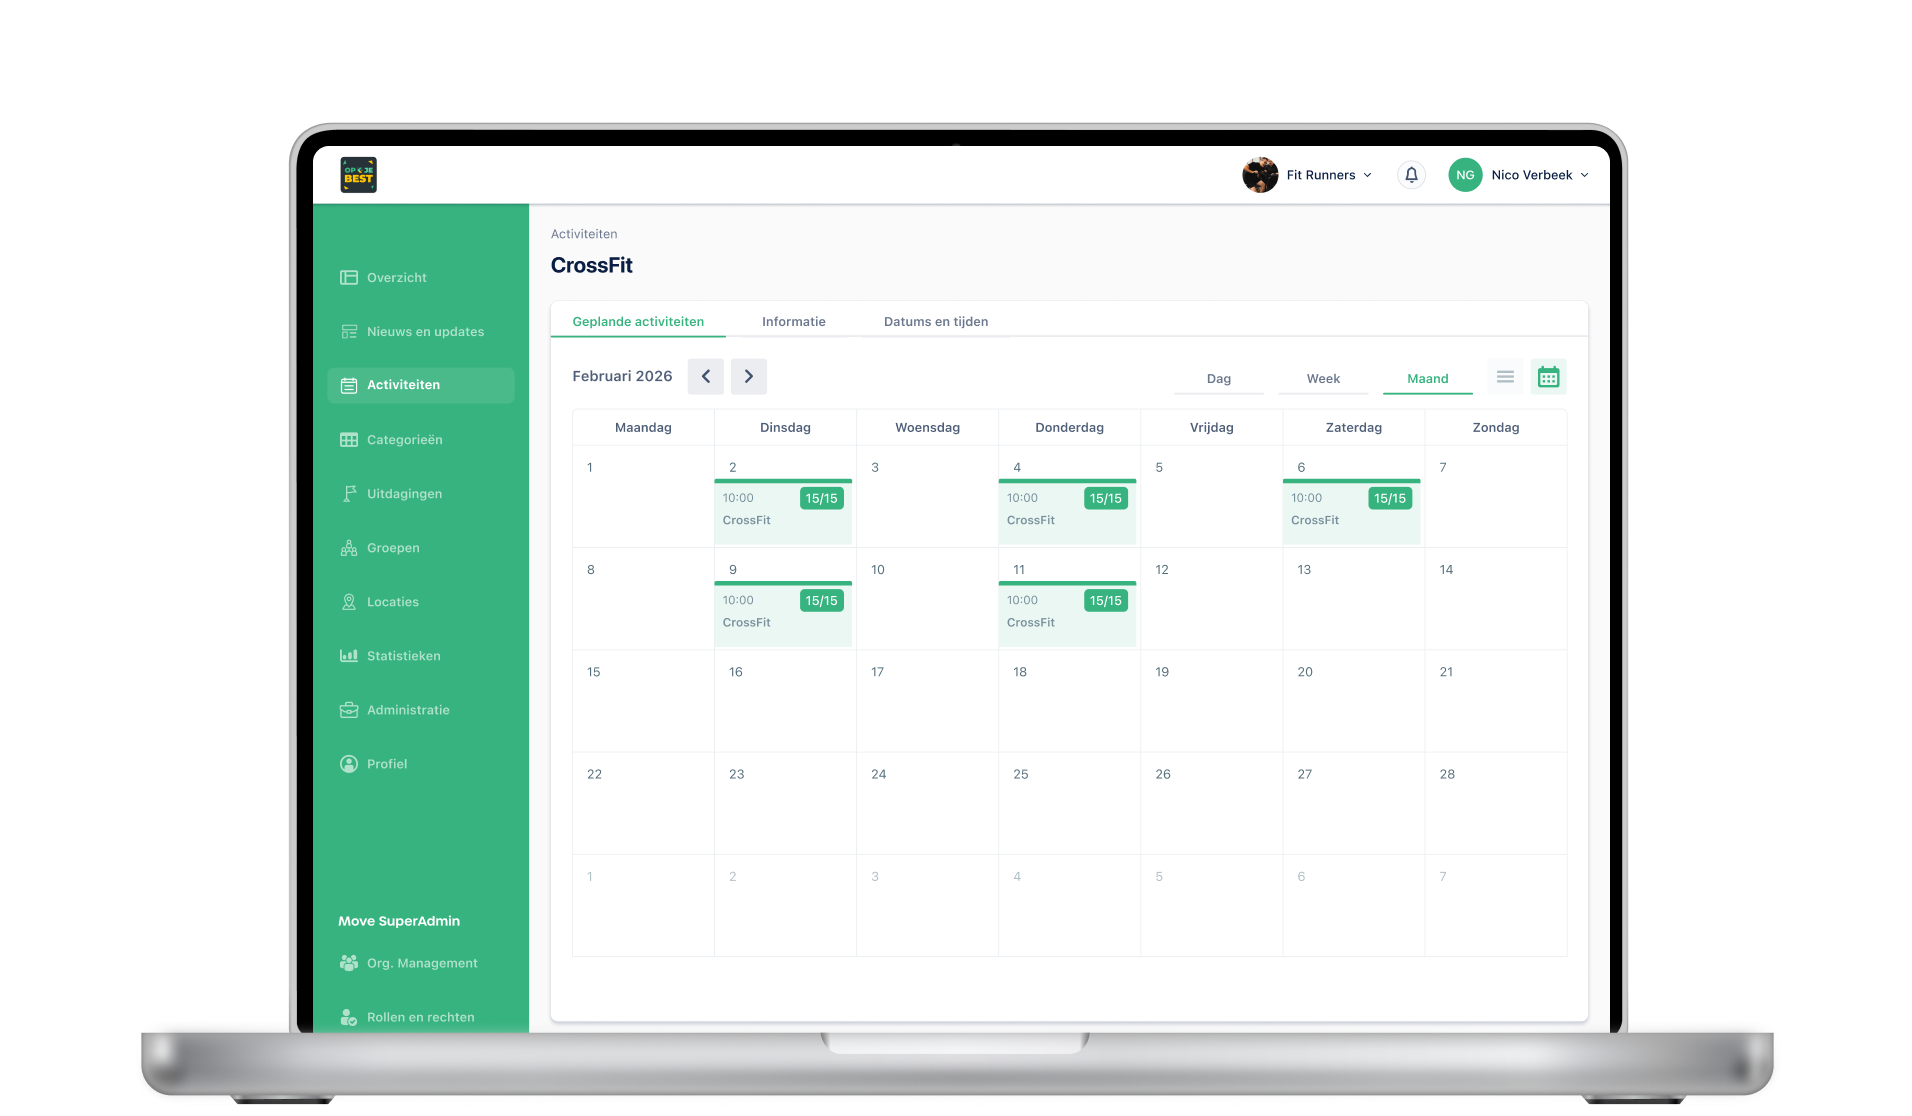Open Overzicht in the sidebar
This screenshot has width=1912, height=1116.
(396, 278)
